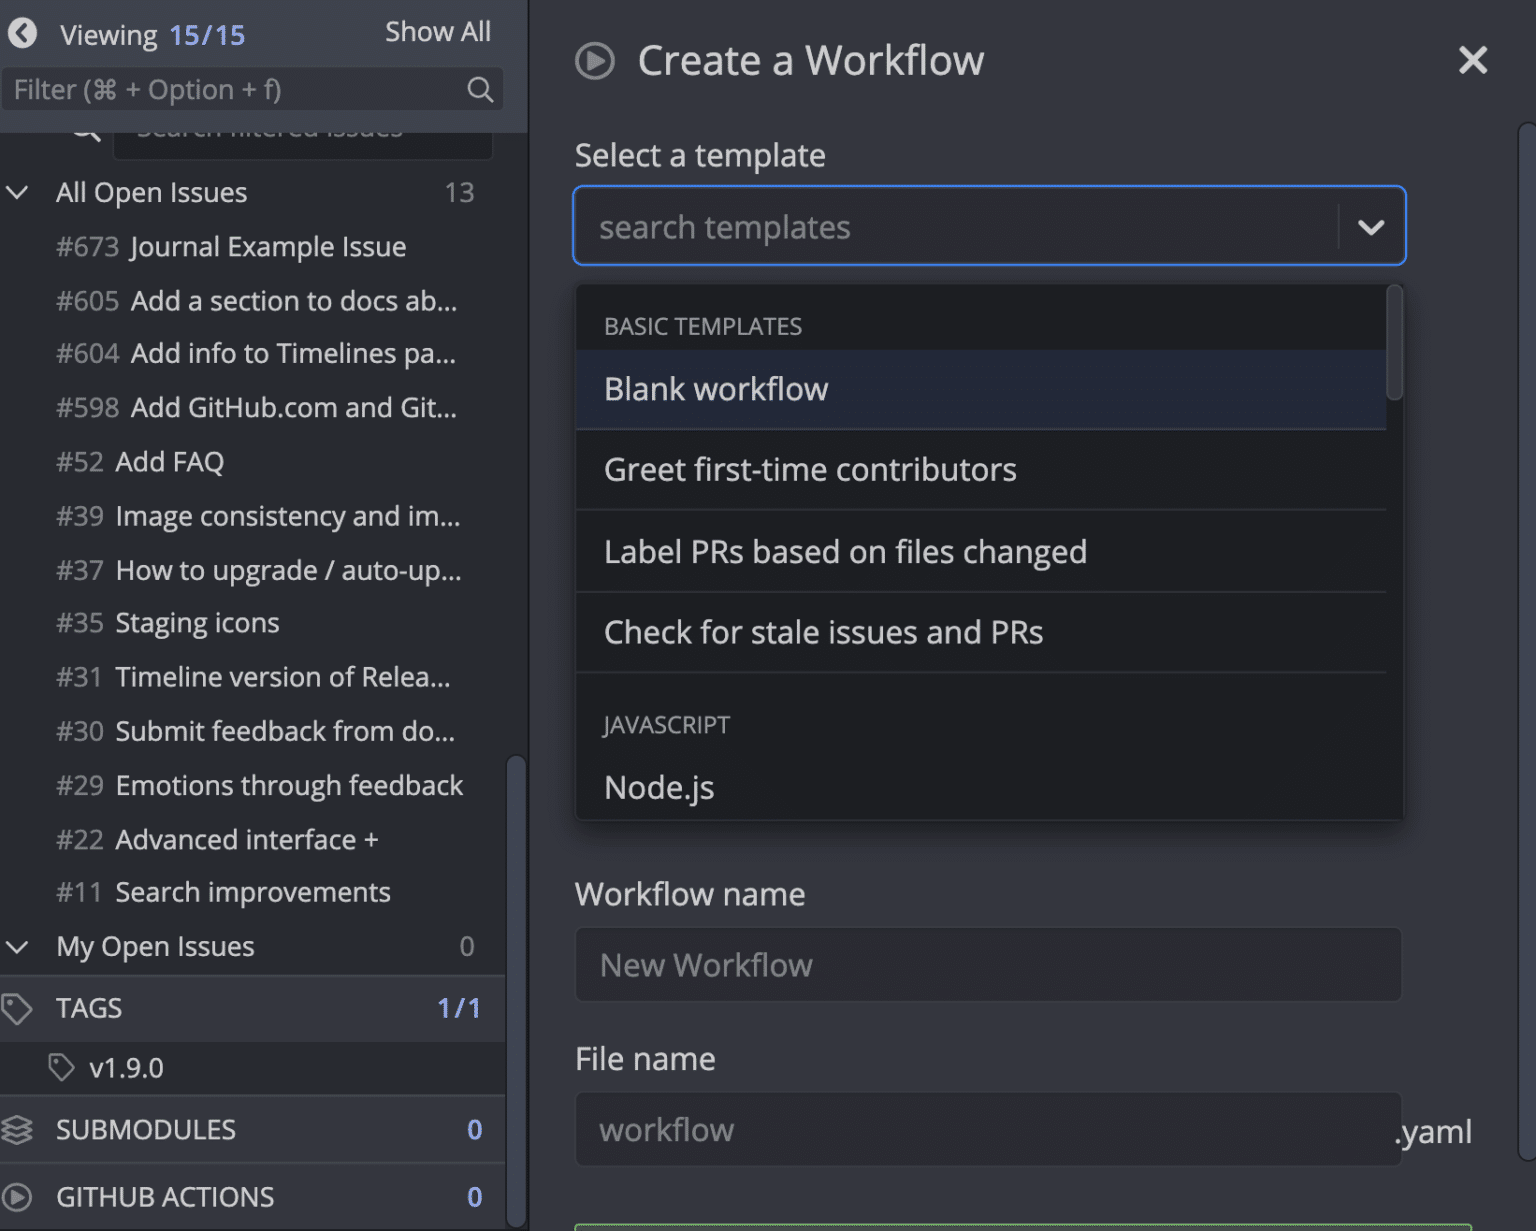Select the Blank workflow template

[716, 389]
